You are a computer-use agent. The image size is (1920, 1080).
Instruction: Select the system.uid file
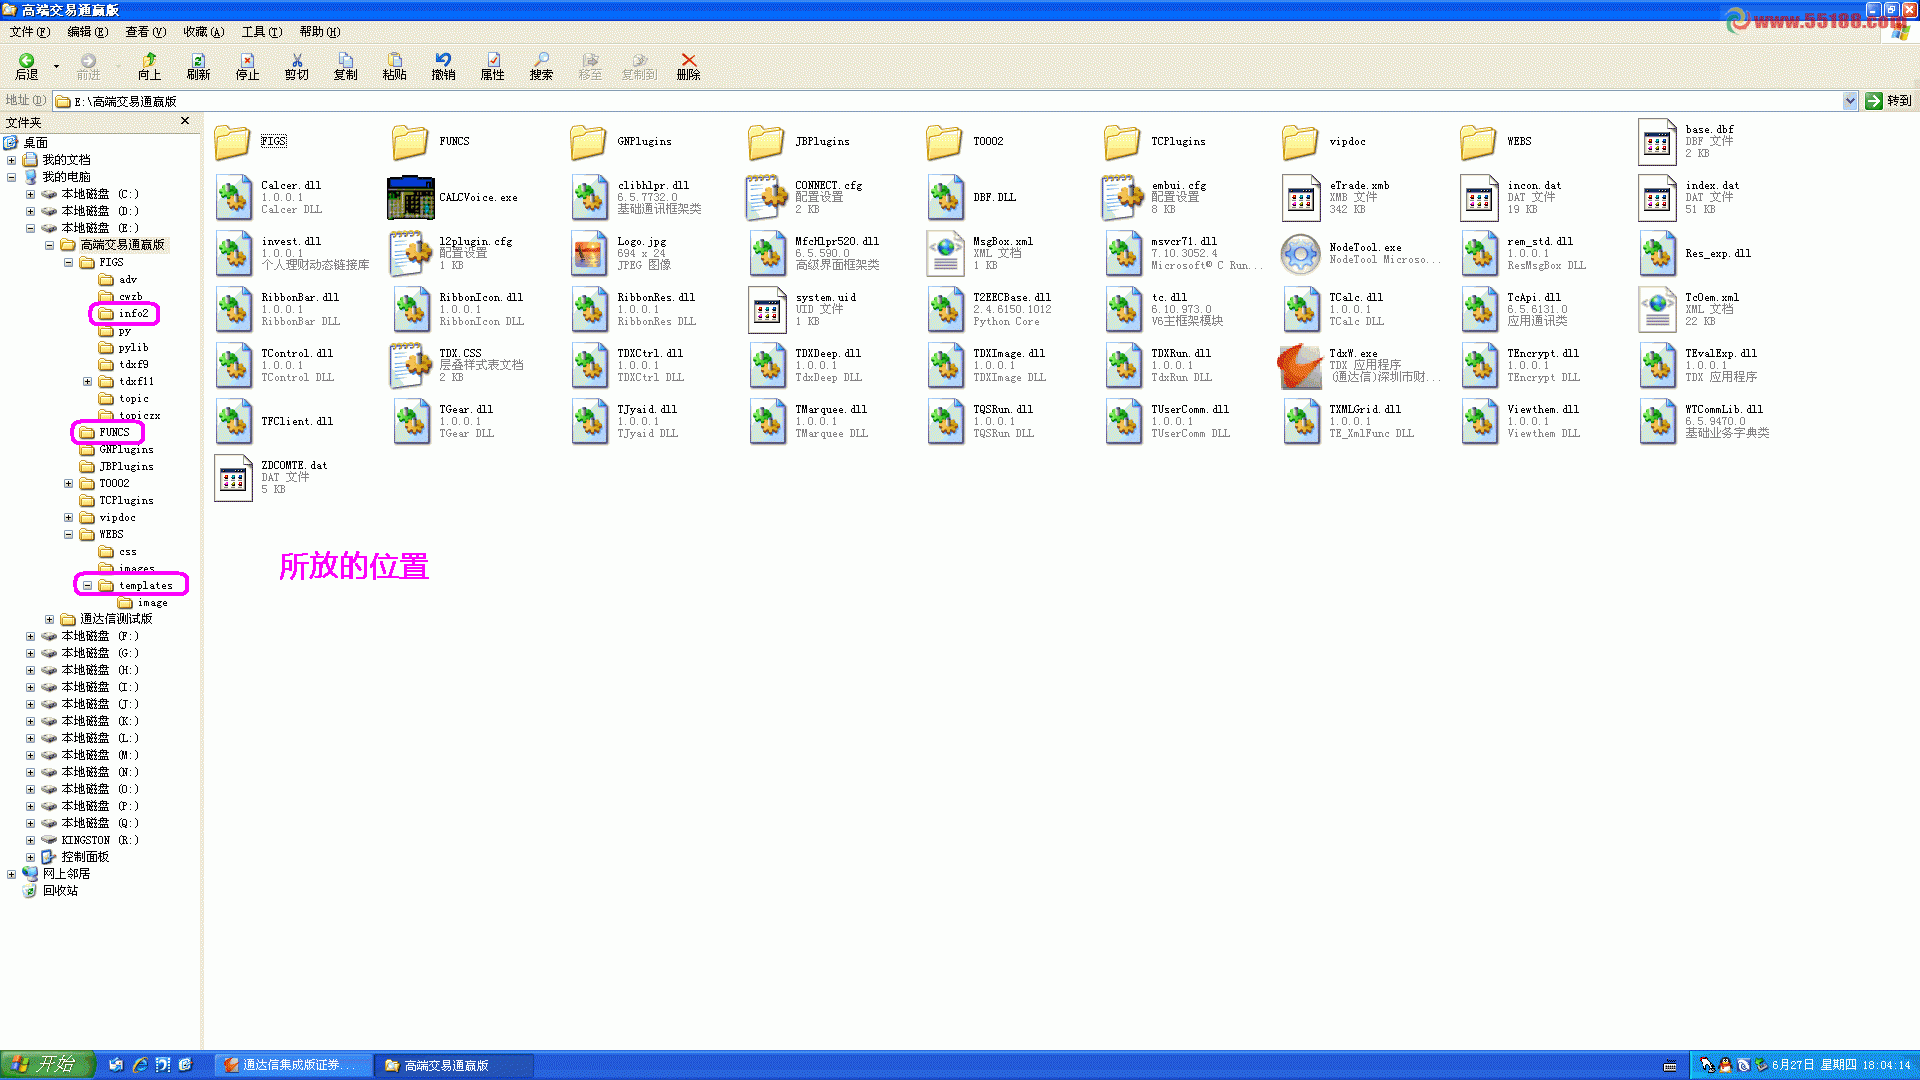(766, 309)
